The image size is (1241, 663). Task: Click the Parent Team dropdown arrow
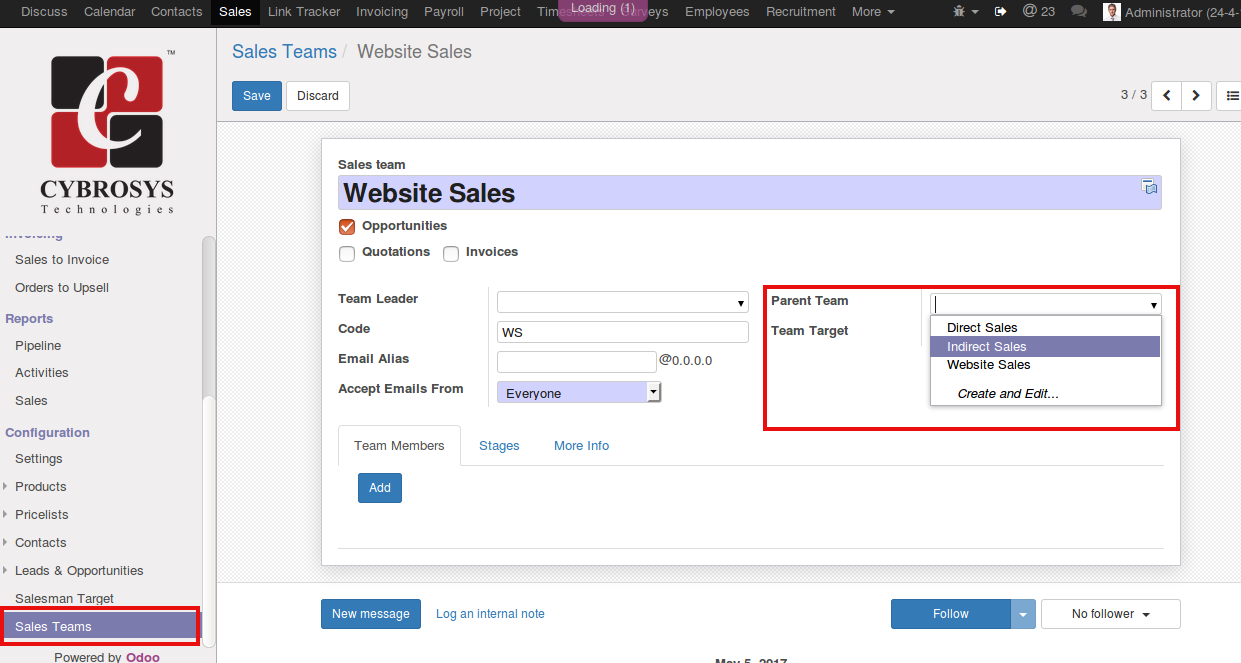(x=1153, y=305)
